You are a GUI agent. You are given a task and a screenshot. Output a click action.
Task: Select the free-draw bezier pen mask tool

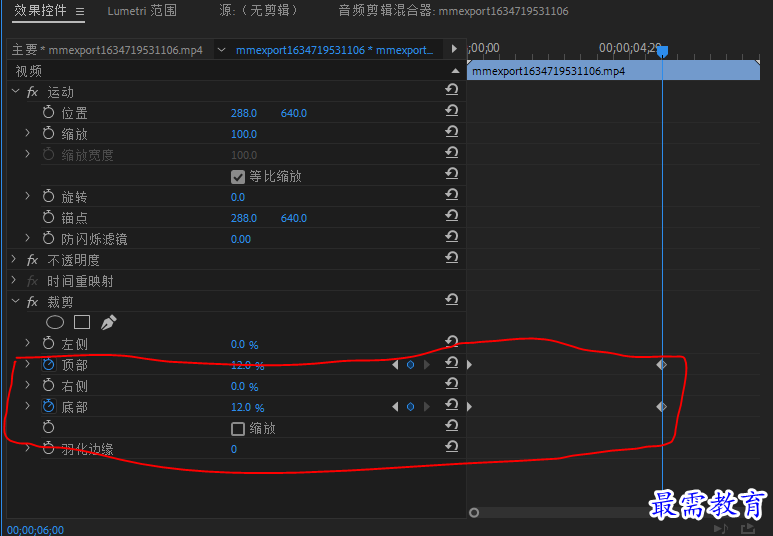[x=108, y=322]
